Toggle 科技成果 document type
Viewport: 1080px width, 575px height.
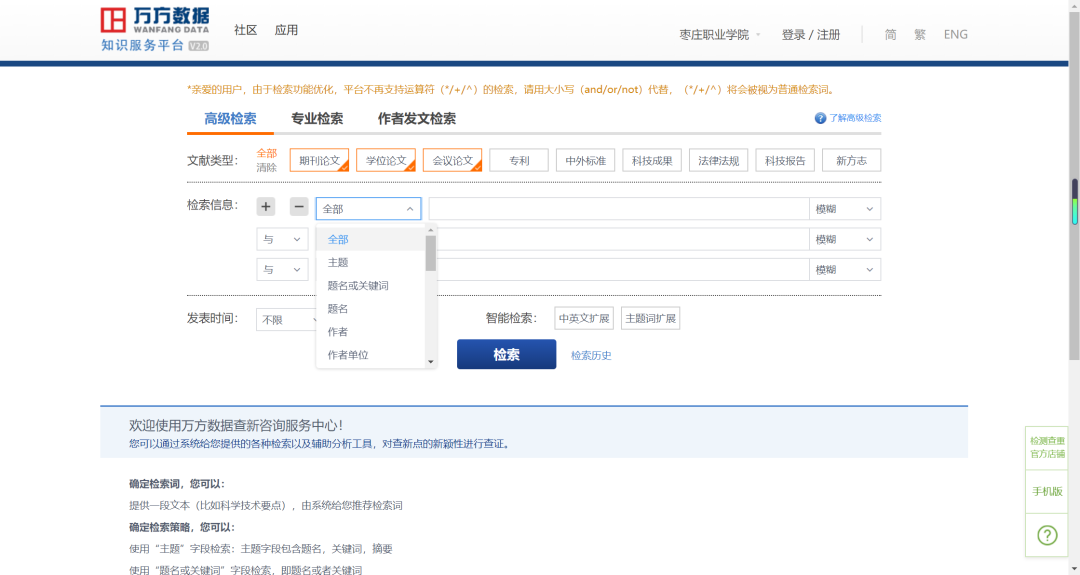click(x=652, y=160)
